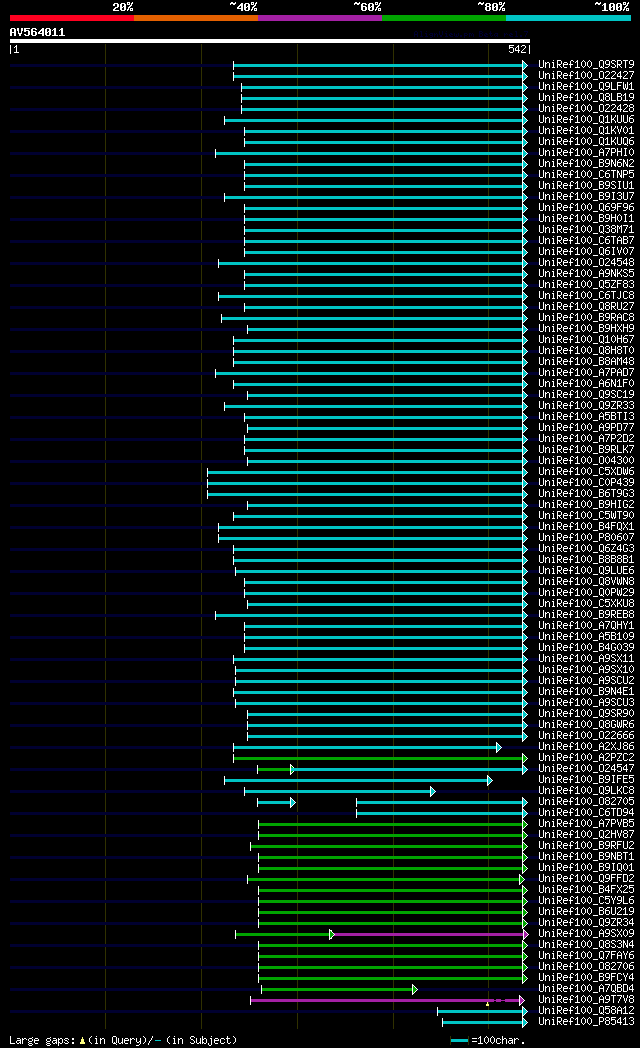Select label UniRef100_C6TJC8
The height and width of the screenshot is (1048, 640).
click(x=586, y=295)
